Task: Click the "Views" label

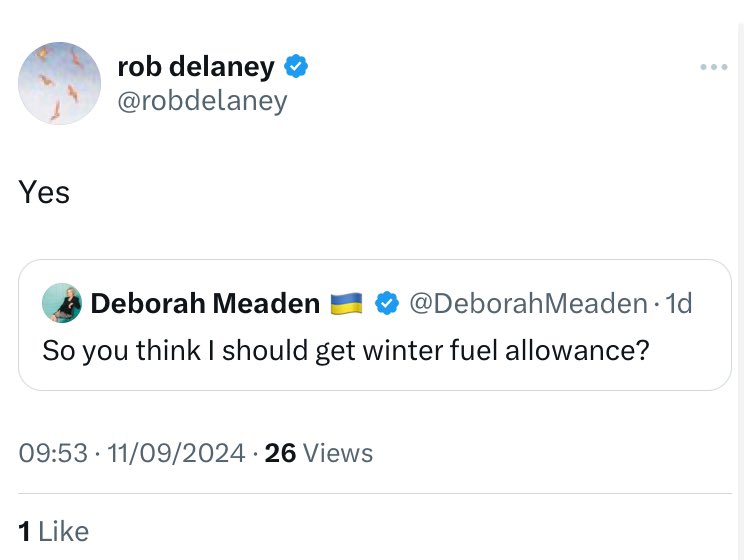Action: [x=338, y=453]
